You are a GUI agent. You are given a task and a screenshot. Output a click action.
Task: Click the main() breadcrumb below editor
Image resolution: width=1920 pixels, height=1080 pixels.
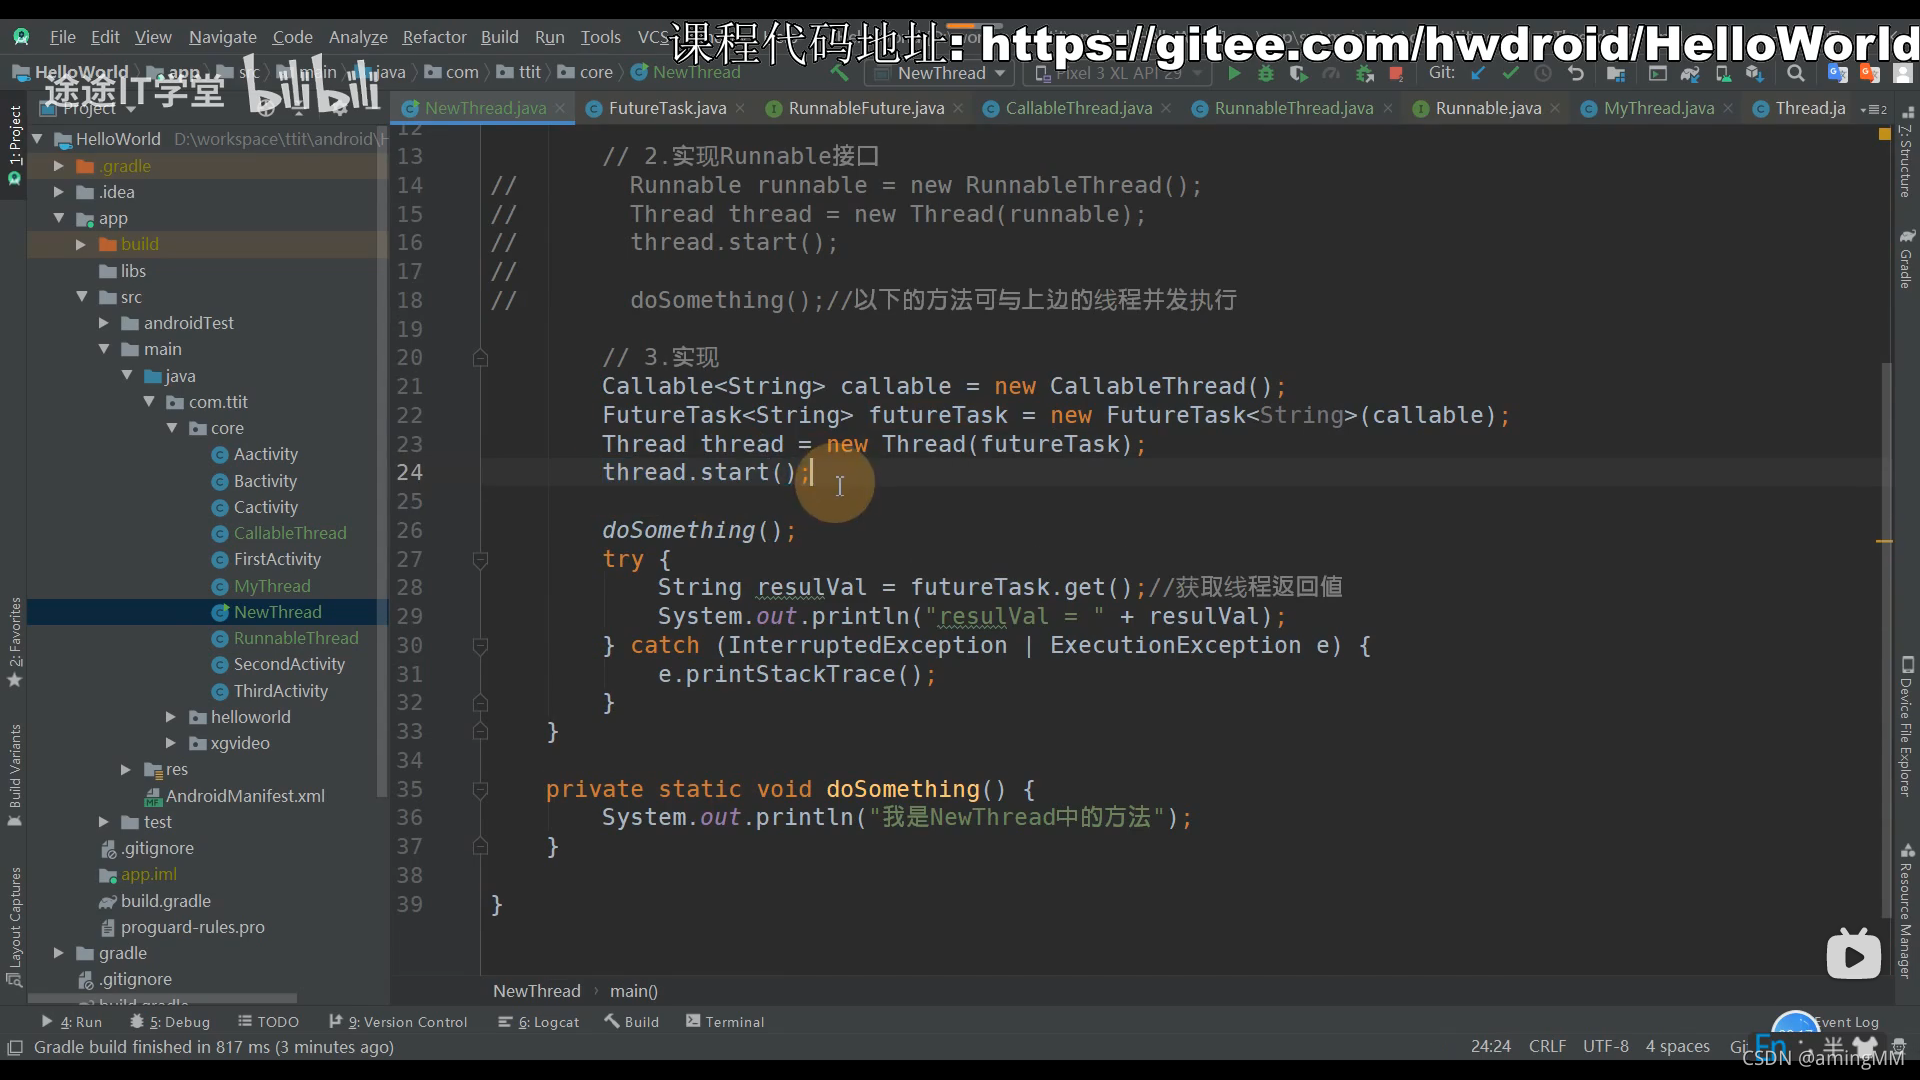(634, 991)
